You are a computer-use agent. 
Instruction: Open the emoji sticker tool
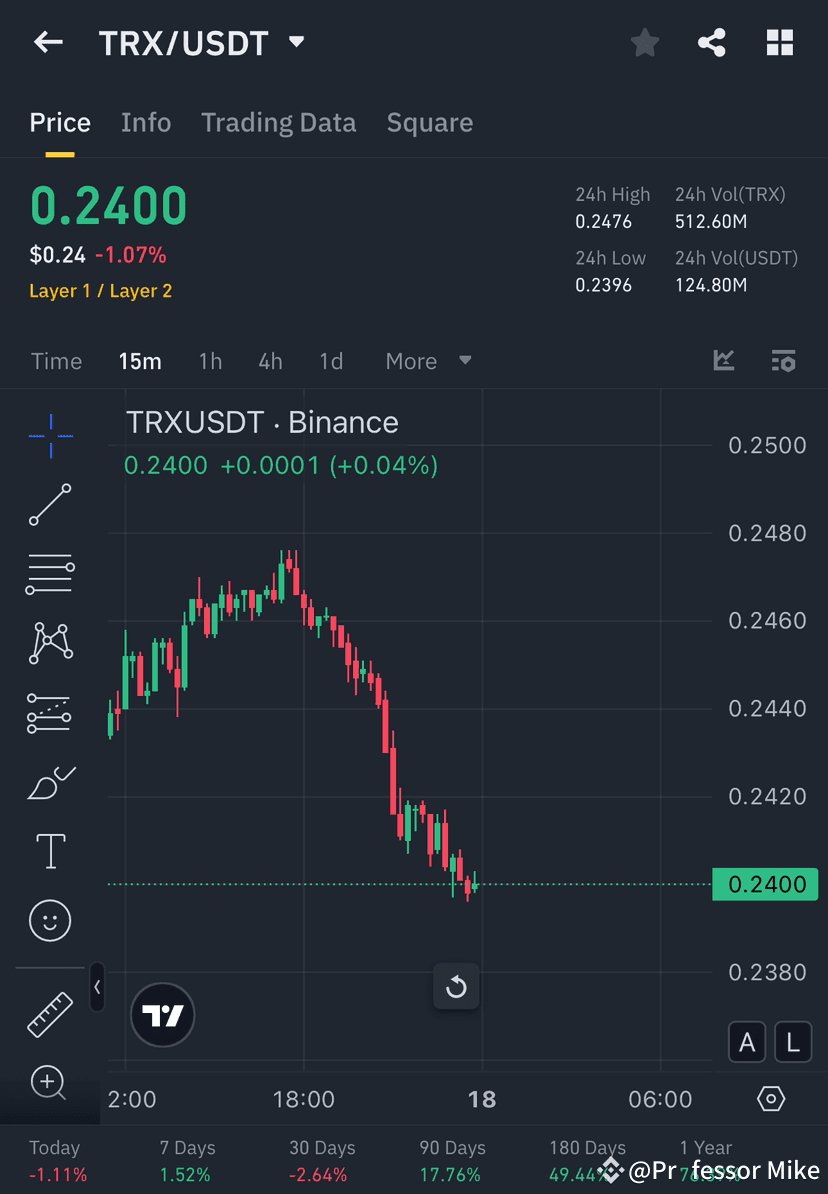[x=50, y=920]
